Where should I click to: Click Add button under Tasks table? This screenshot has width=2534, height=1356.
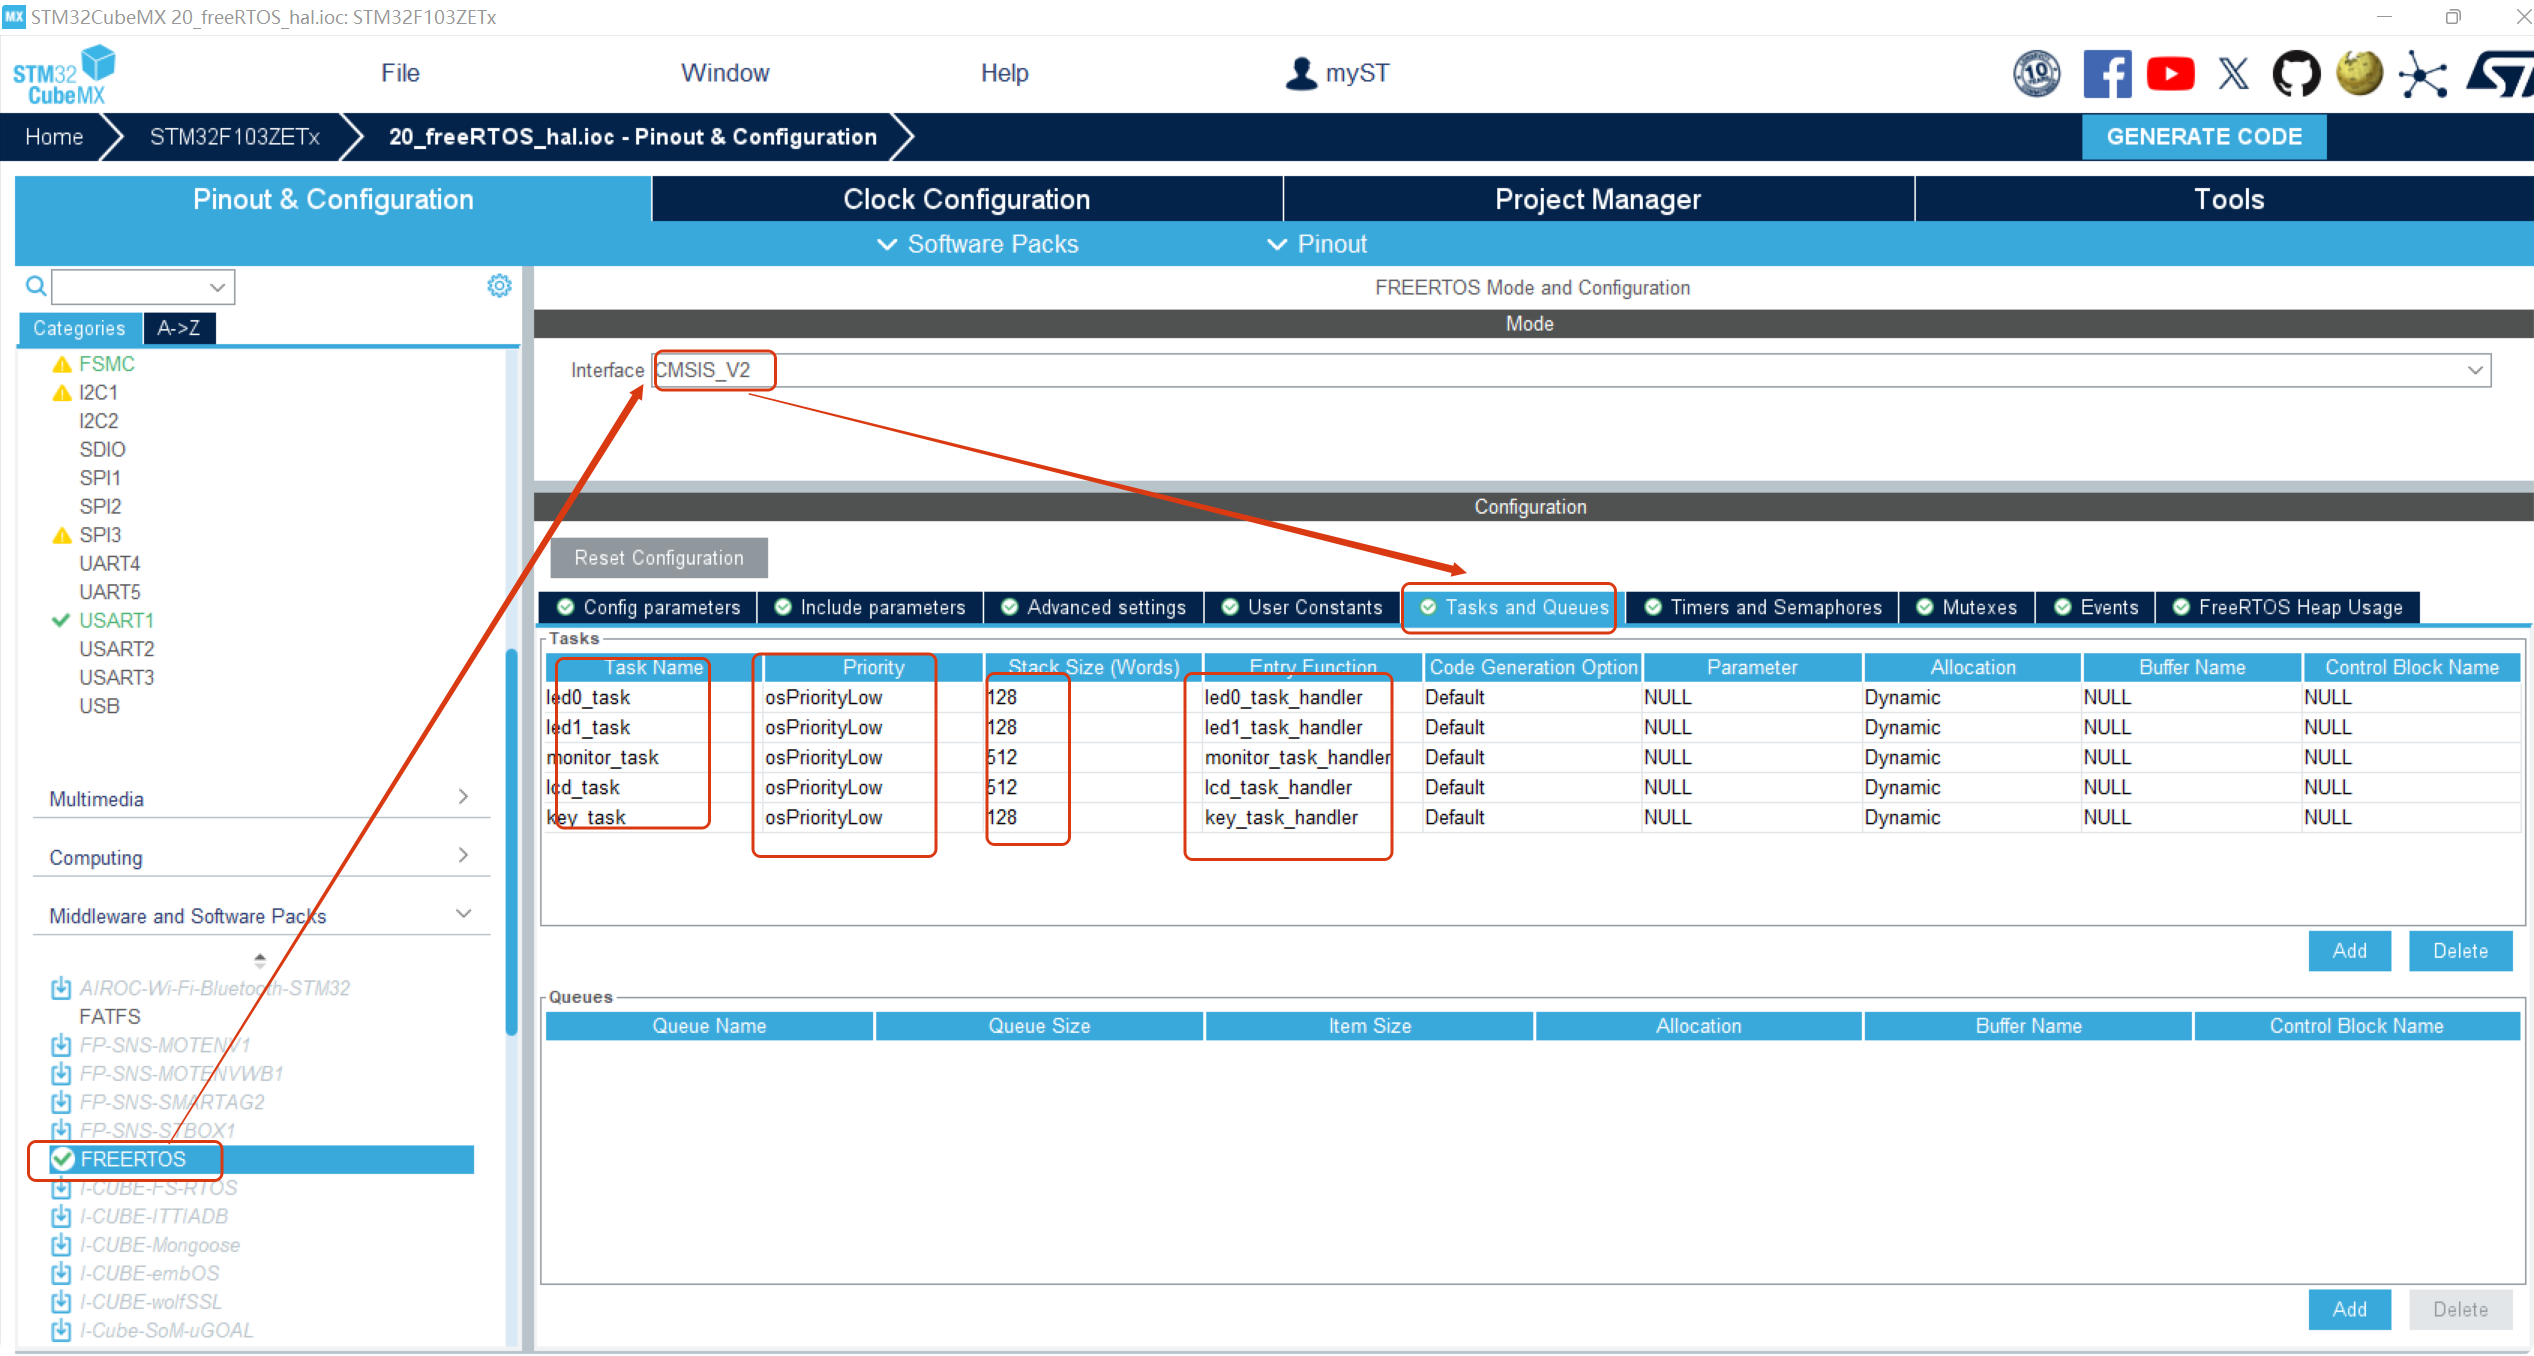(x=2349, y=950)
